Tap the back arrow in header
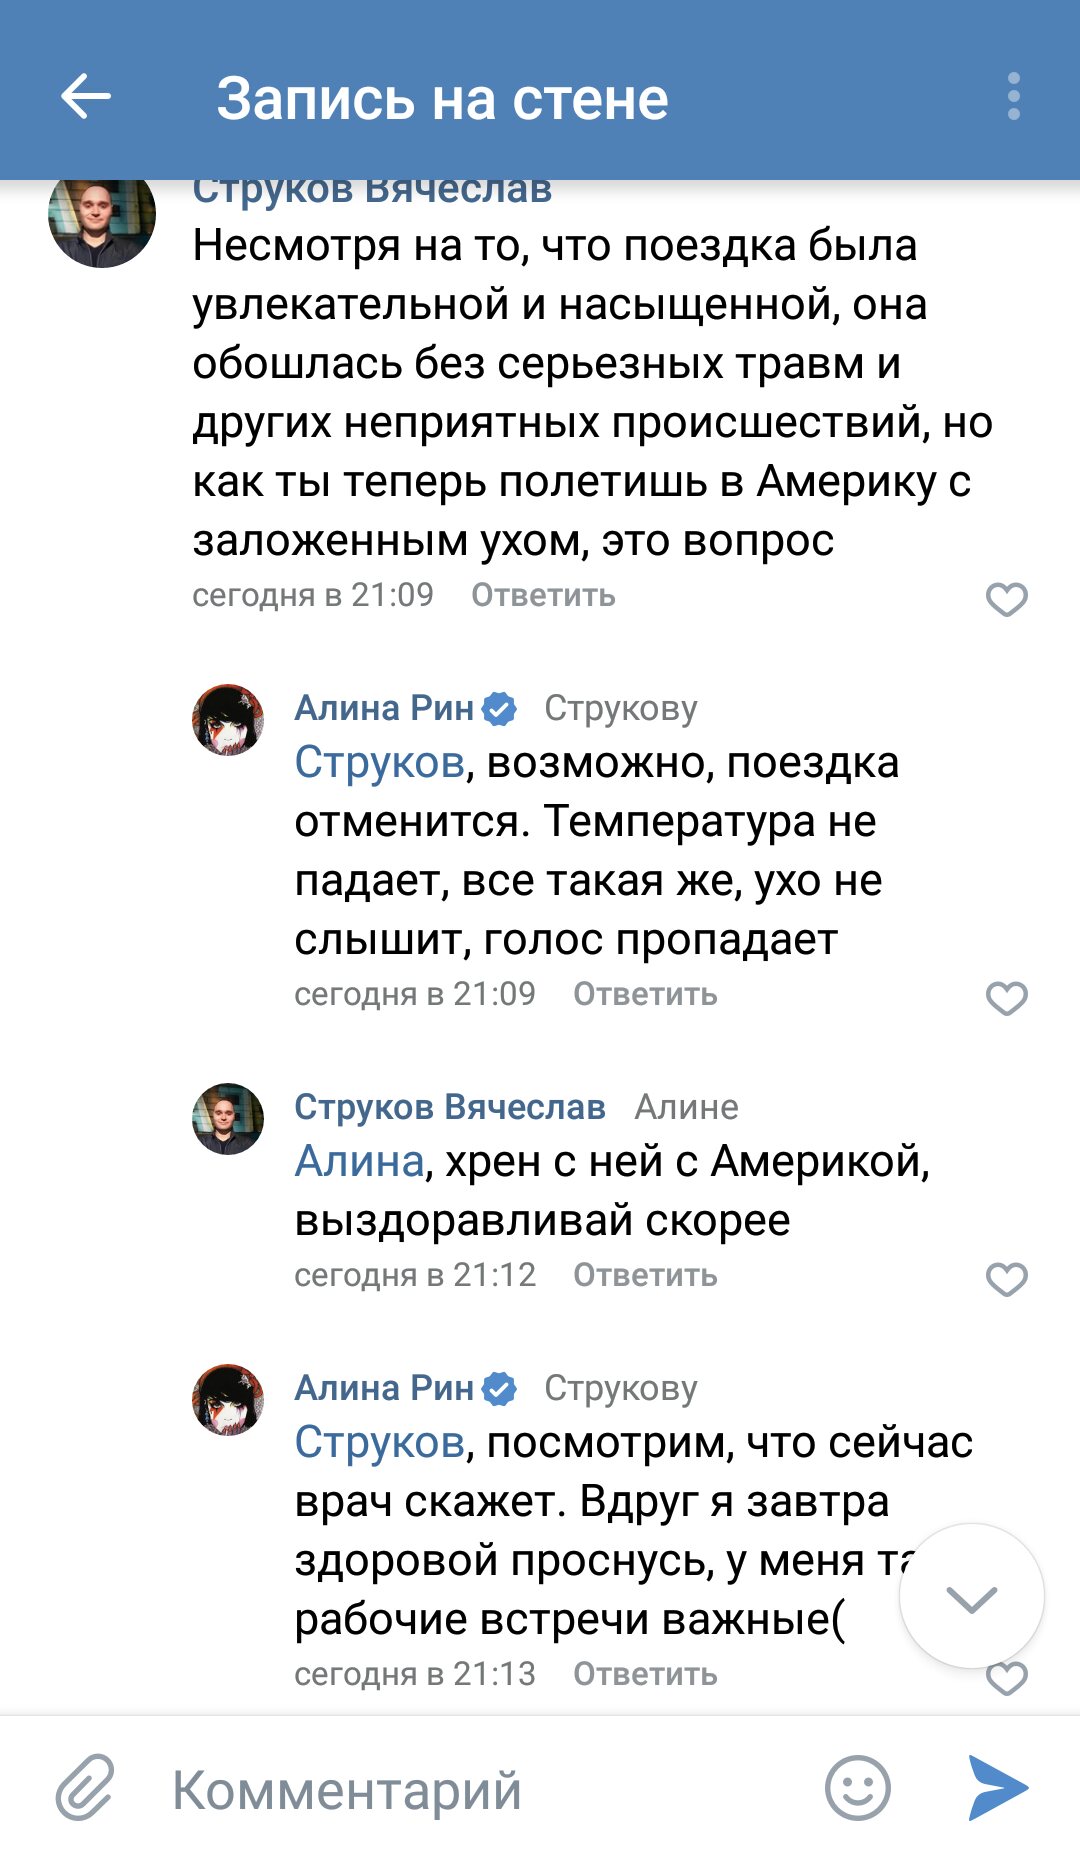 [86, 97]
